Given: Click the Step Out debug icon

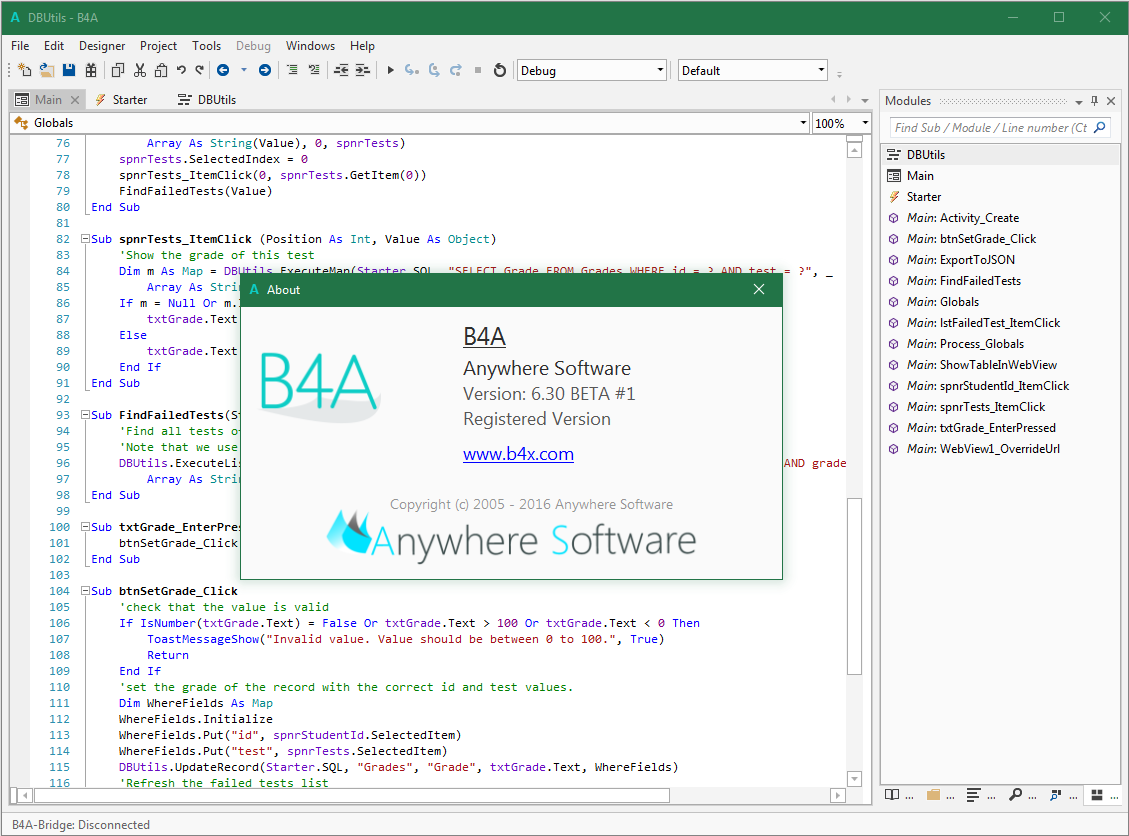Looking at the screenshot, I should click(456, 70).
